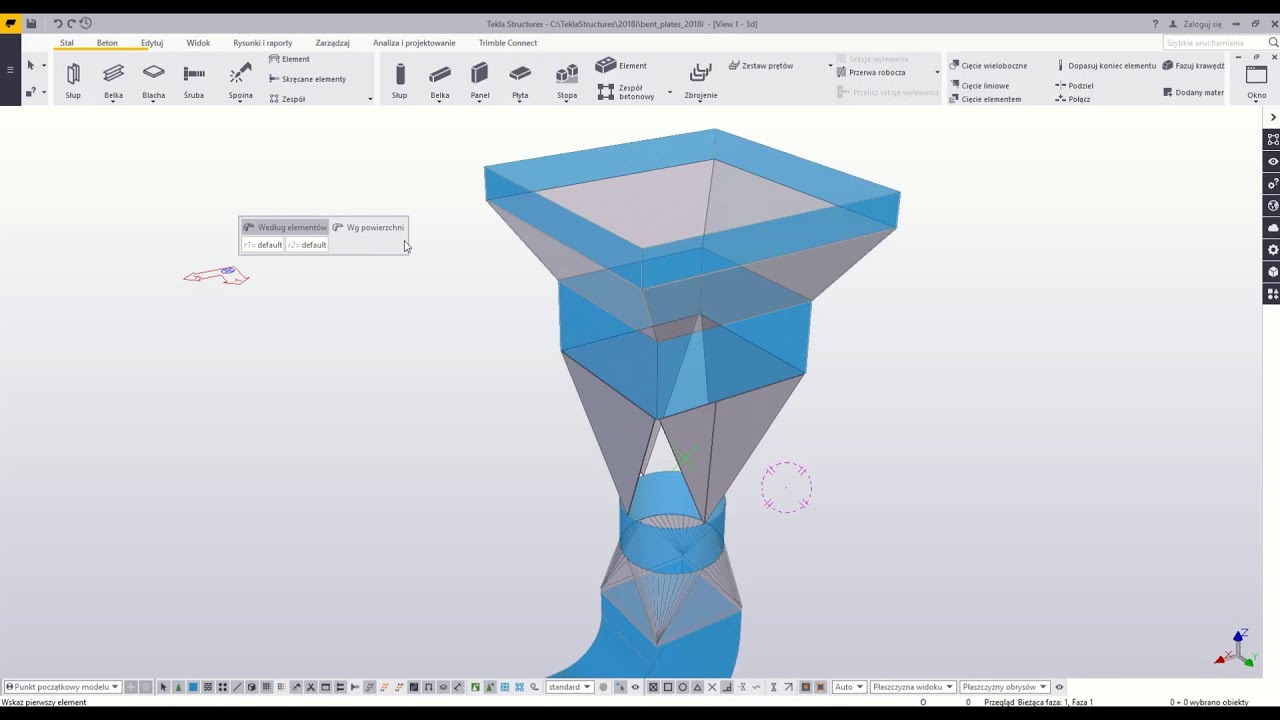This screenshot has height=720, width=1280.
Task: Toggle the circle snap switch in bottom toolbar
Action: point(683,687)
